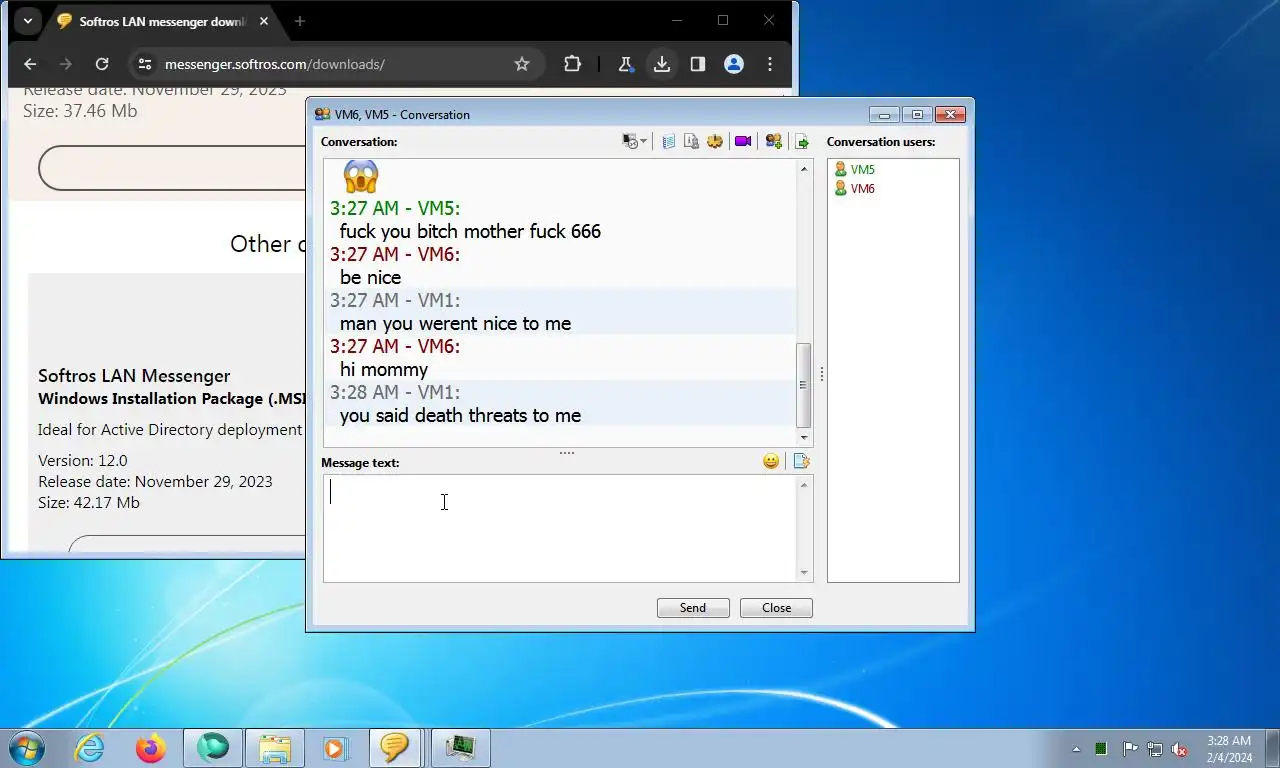Open Action Center flag icon
The image size is (1280, 768).
(x=1130, y=749)
